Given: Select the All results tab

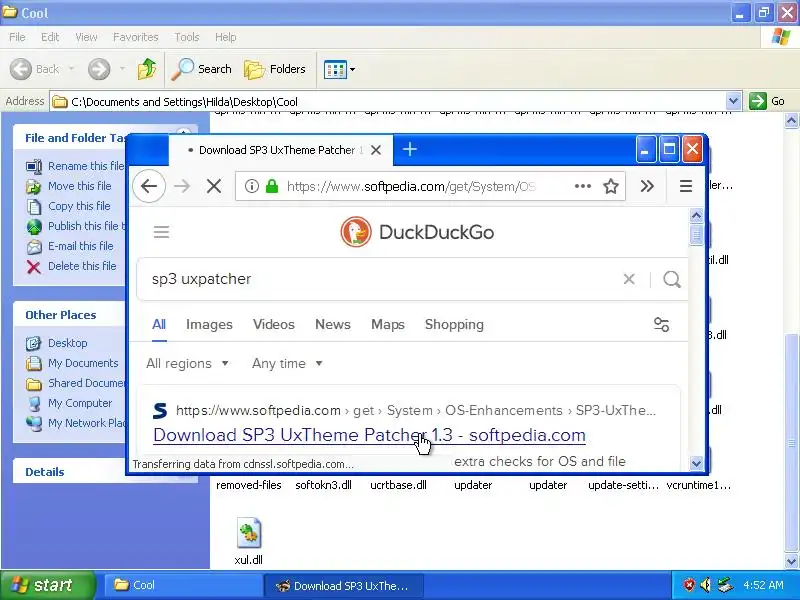Looking at the screenshot, I should pyautogui.click(x=159, y=324).
